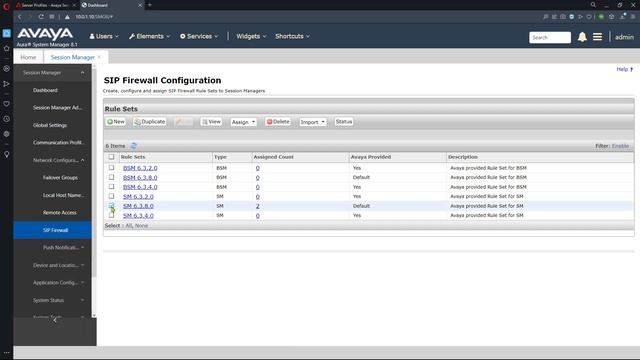
Task: Collapse the Session Manager sidebar section
Action: point(82,73)
